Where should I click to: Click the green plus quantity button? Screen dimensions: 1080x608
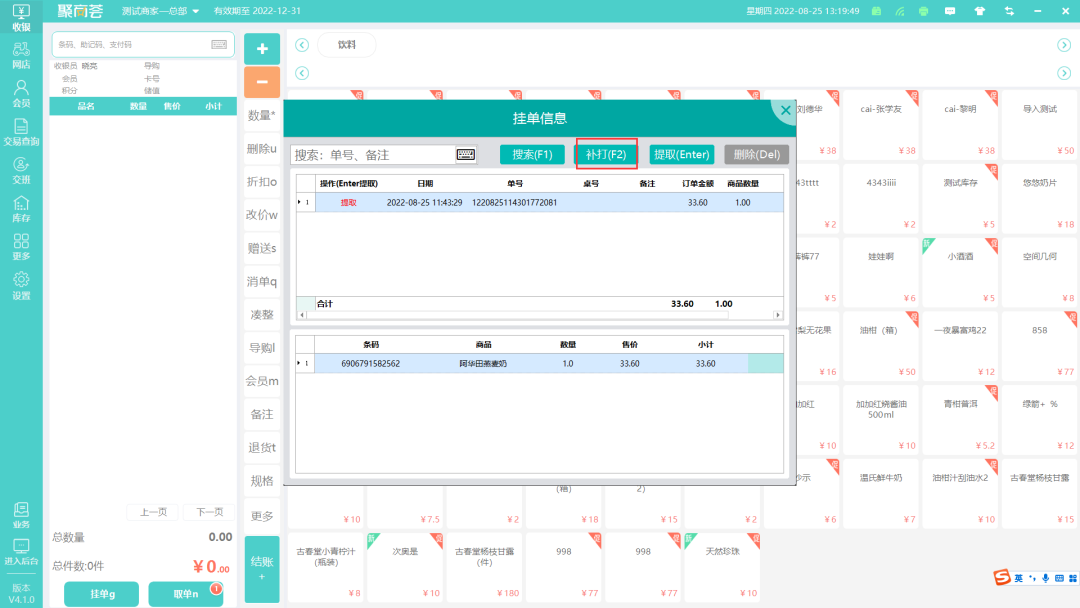pyautogui.click(x=262, y=49)
